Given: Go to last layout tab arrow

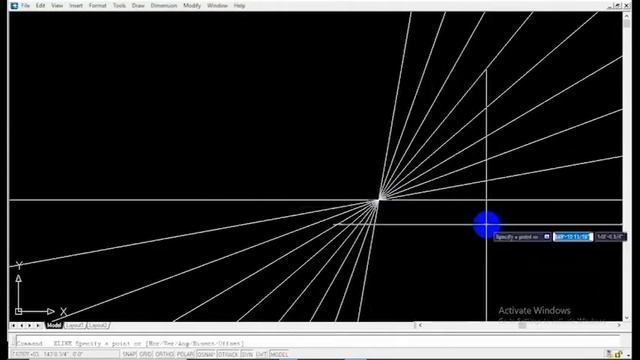Looking at the screenshot, I should [x=38, y=325].
